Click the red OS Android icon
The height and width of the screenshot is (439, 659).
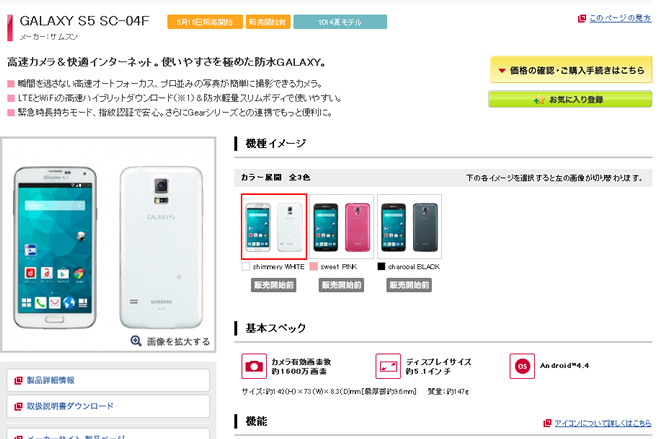pyautogui.click(x=522, y=366)
